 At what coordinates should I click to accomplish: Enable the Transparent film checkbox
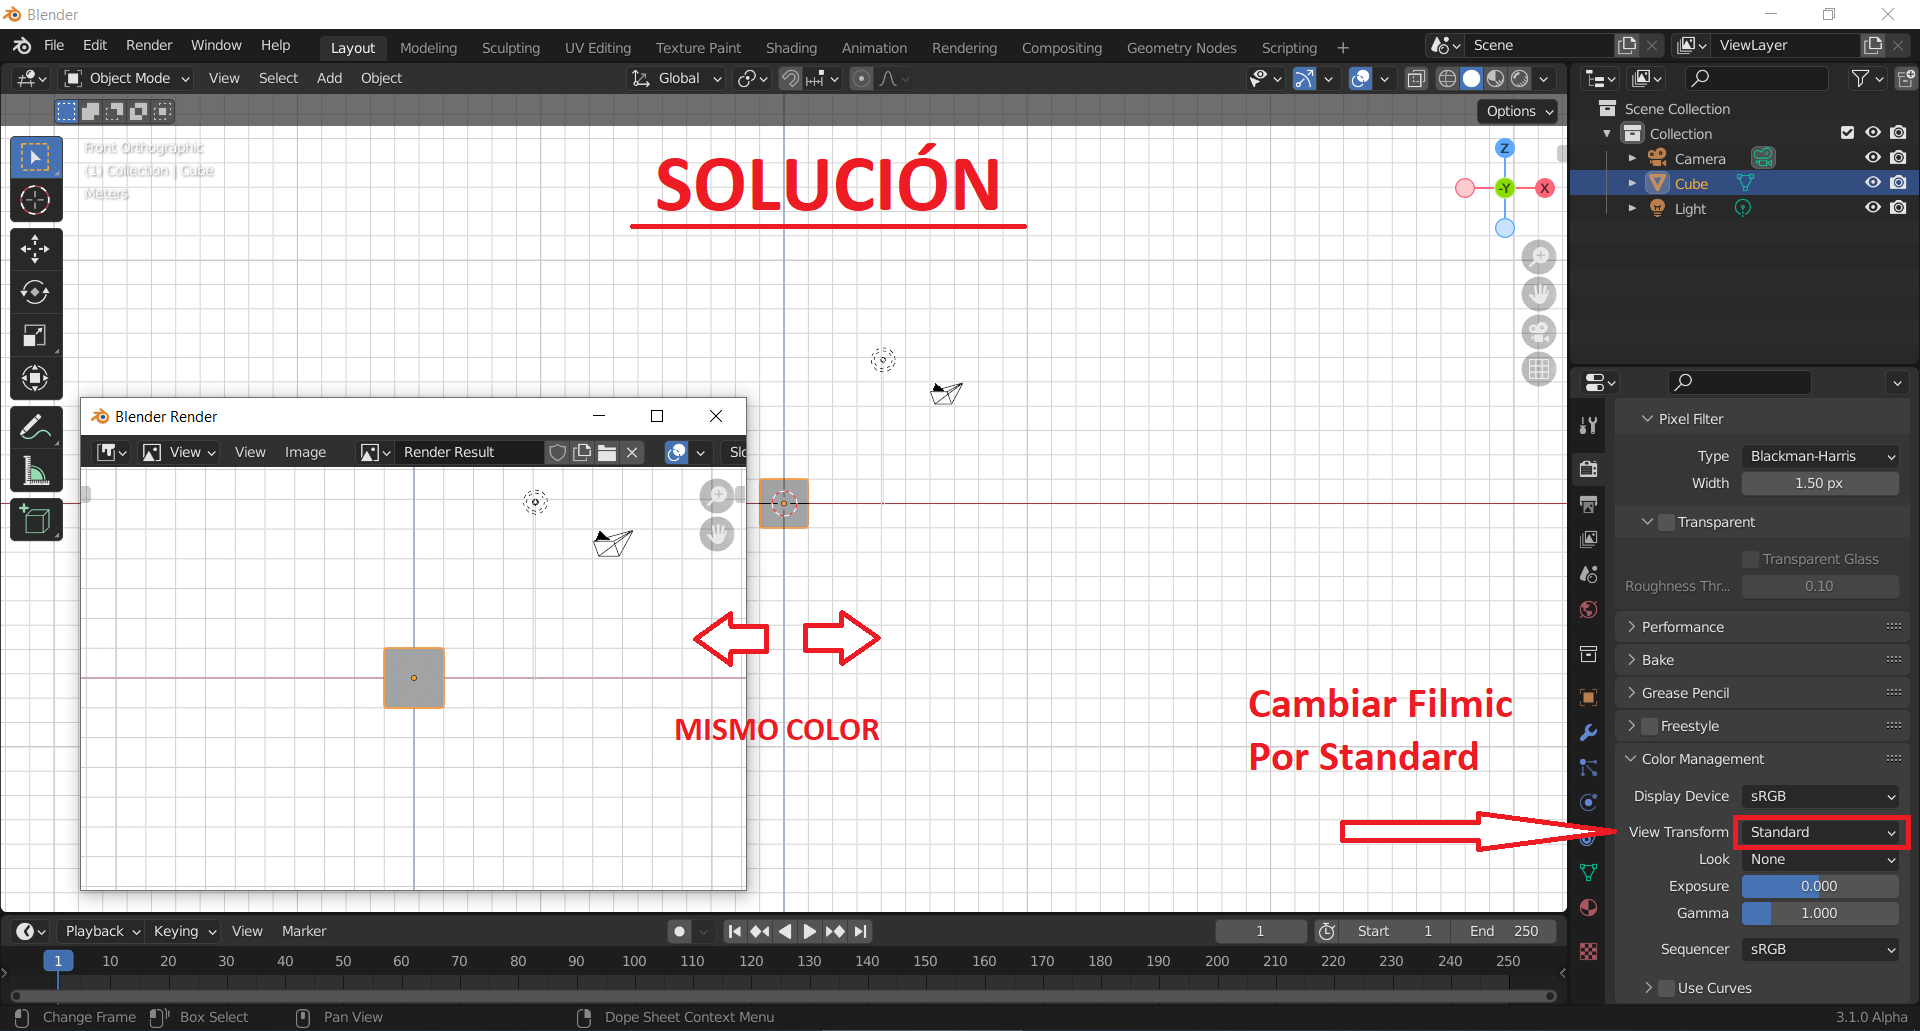pos(1666,522)
